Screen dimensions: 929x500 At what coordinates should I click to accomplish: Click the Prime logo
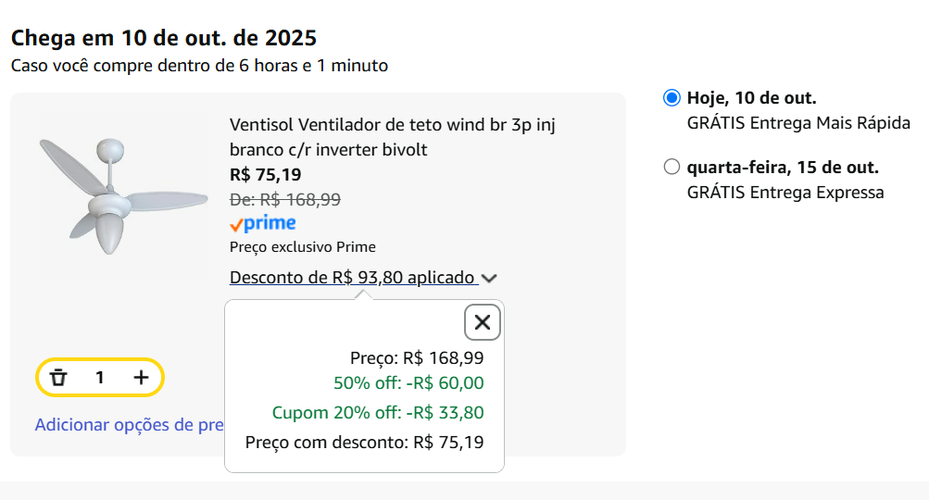click(x=262, y=223)
